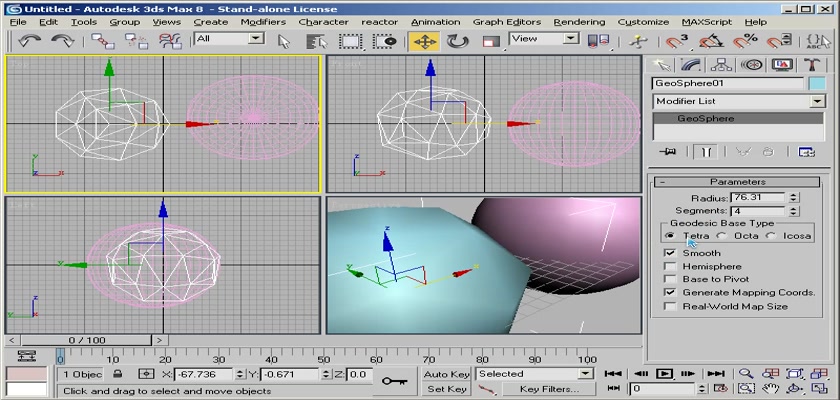Click the Segments spinner arrows
The height and width of the screenshot is (400, 840).
(x=793, y=211)
